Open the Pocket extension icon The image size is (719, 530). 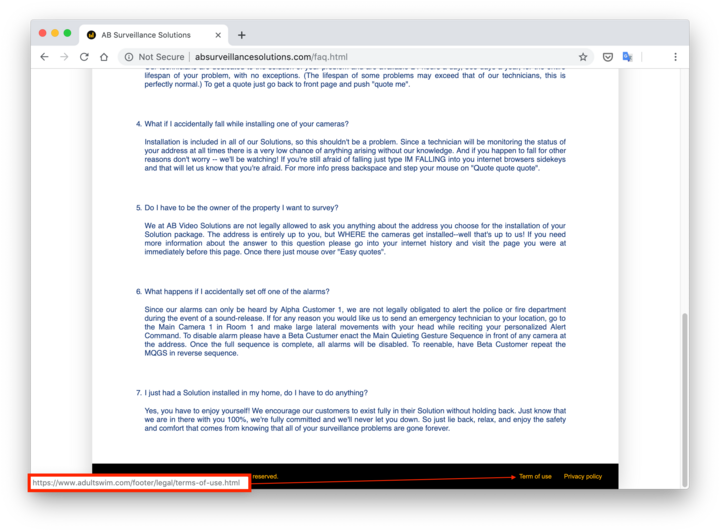[x=608, y=57]
